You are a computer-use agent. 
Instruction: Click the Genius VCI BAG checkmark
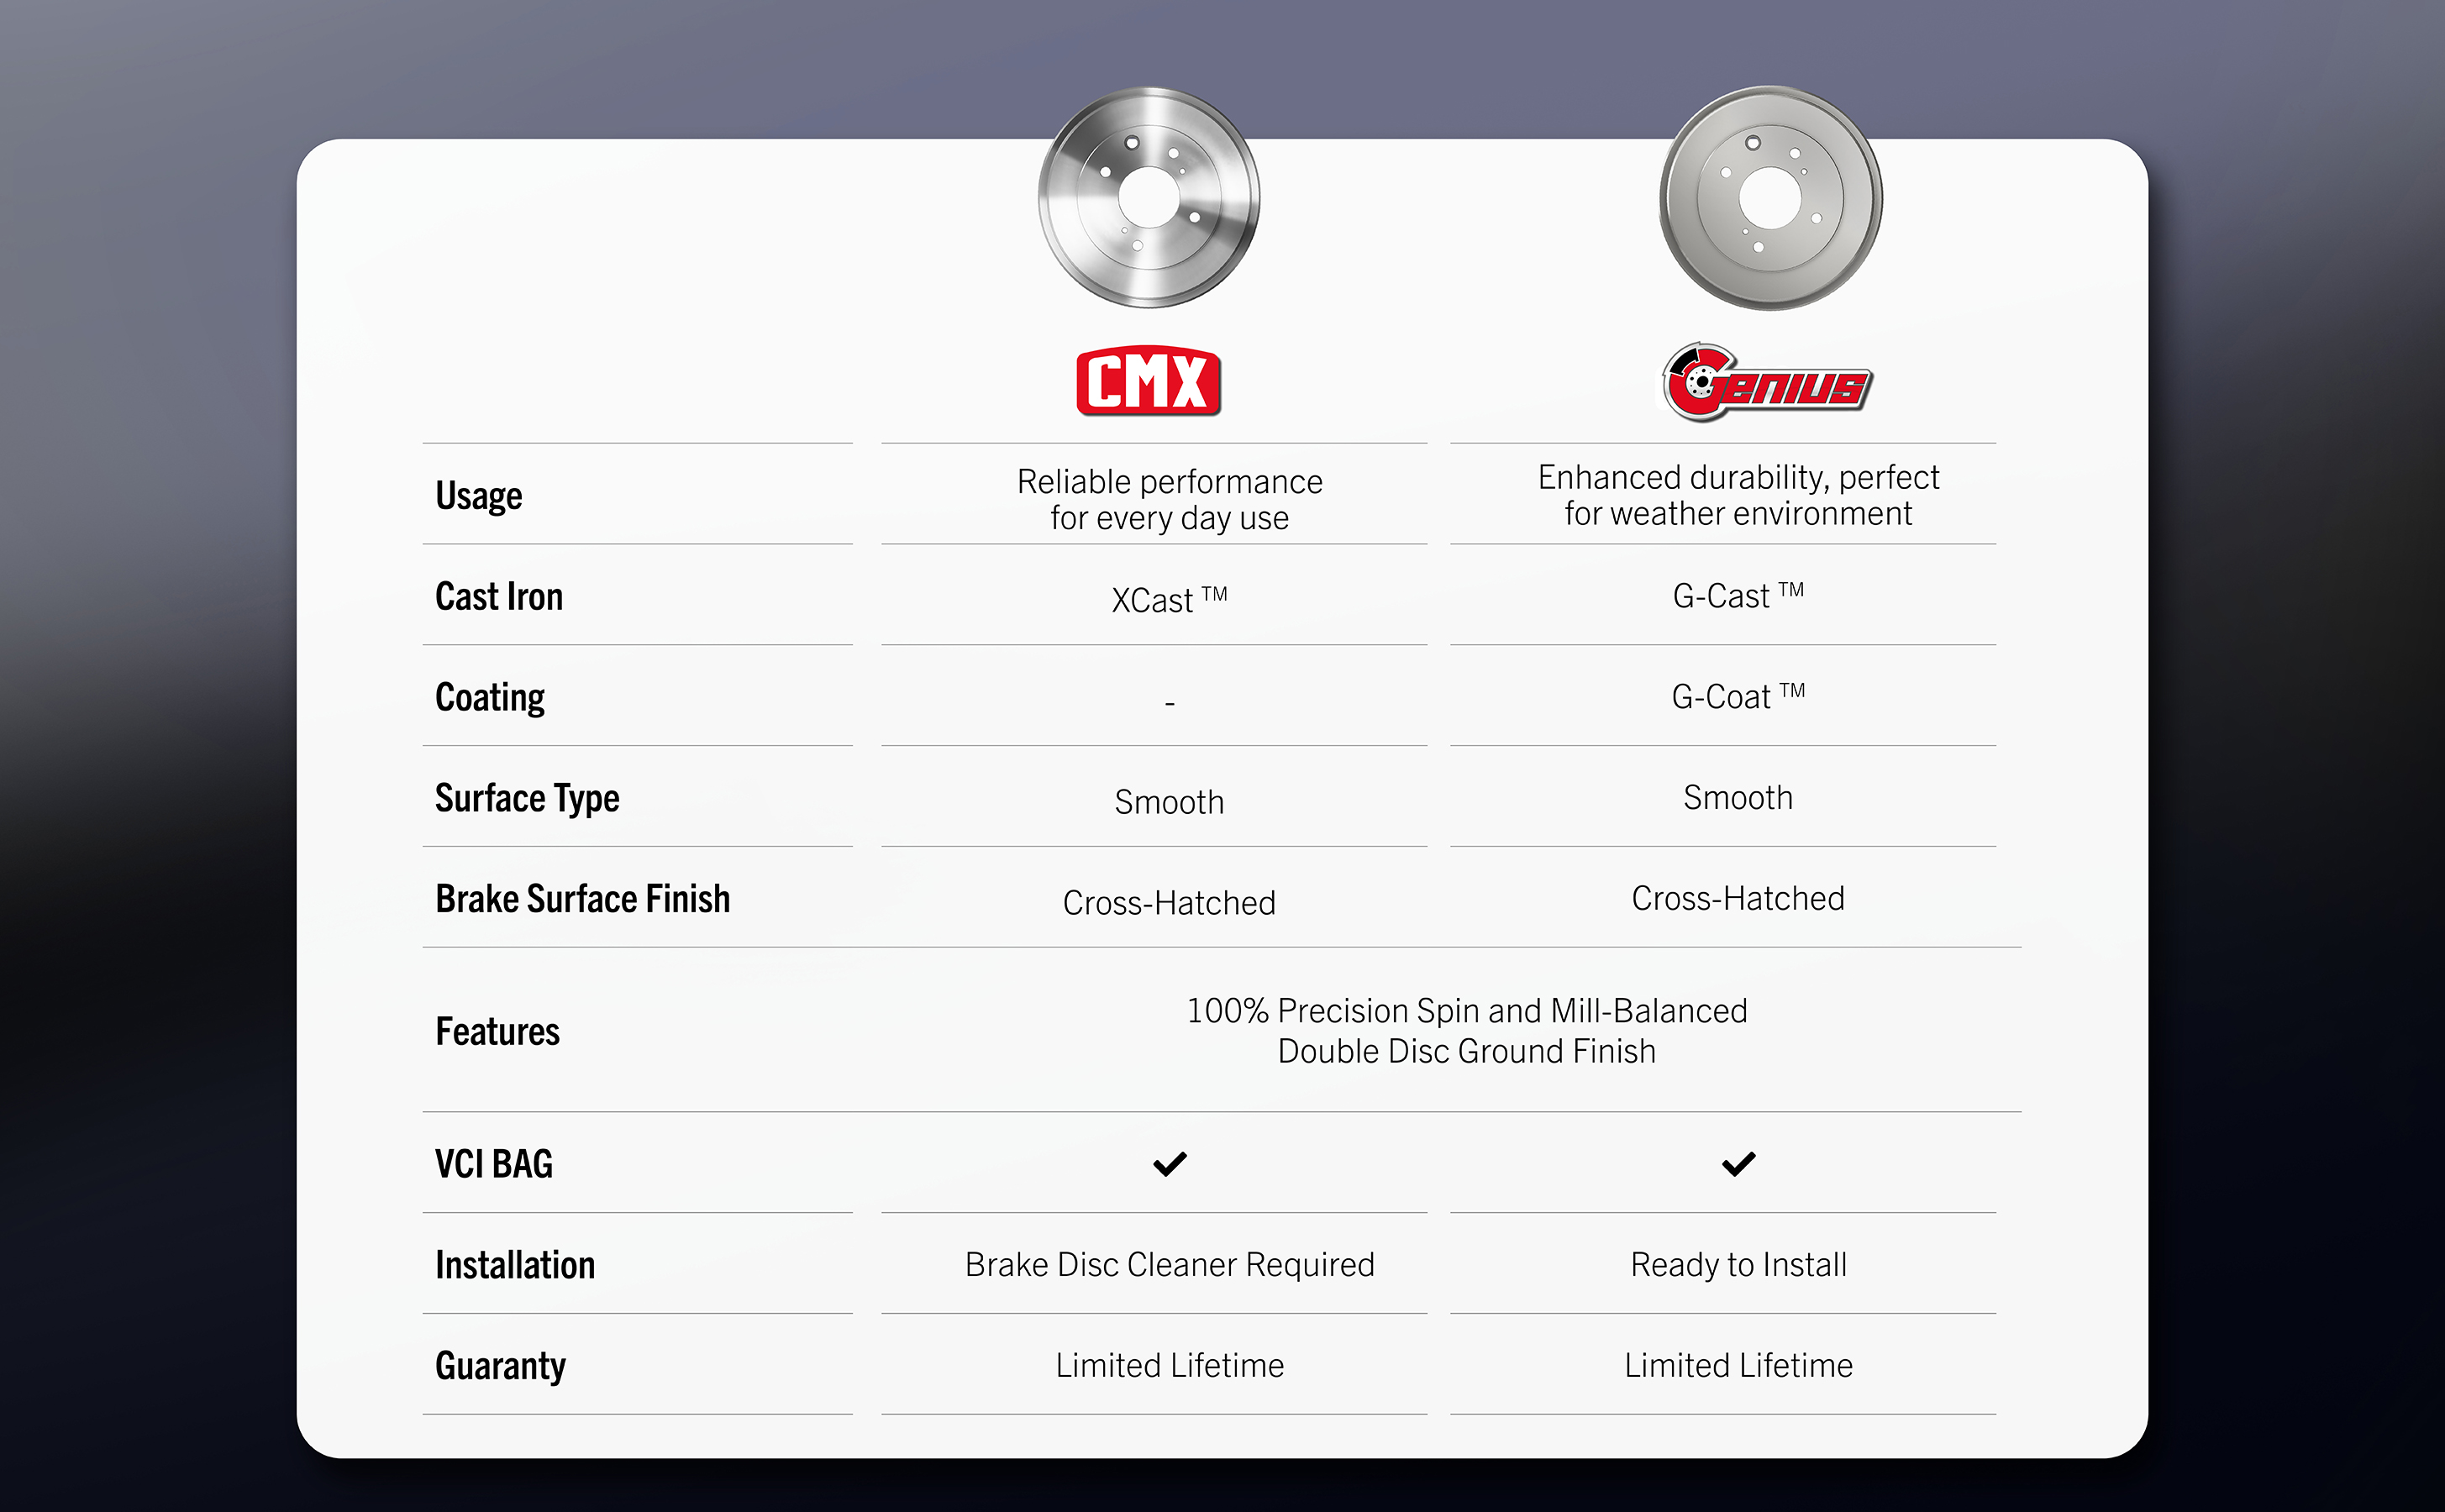tap(1738, 1164)
